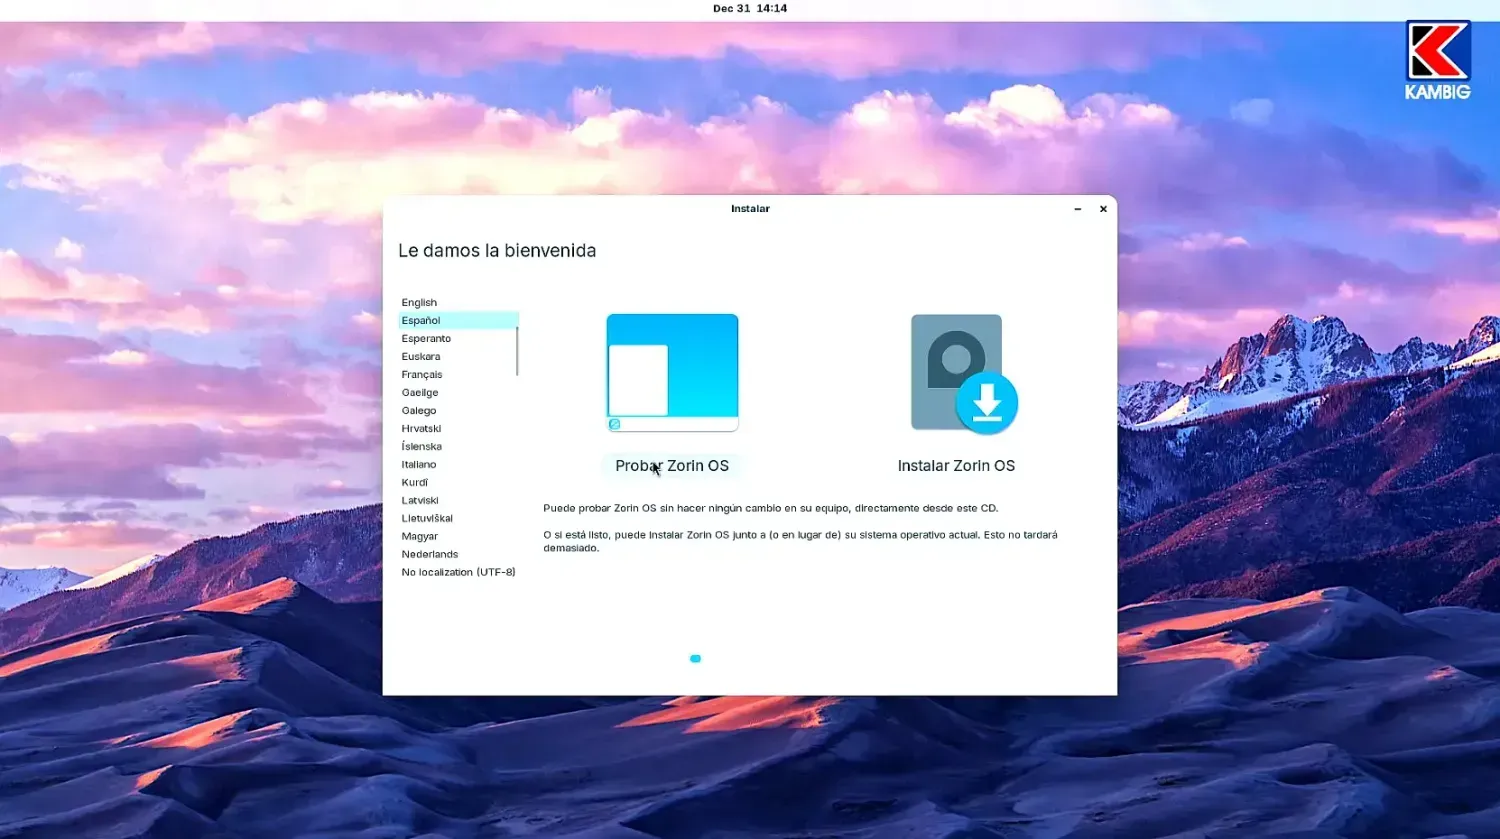Choose No localization (UTF-8) option
The width and height of the screenshot is (1500, 839).
(458, 571)
